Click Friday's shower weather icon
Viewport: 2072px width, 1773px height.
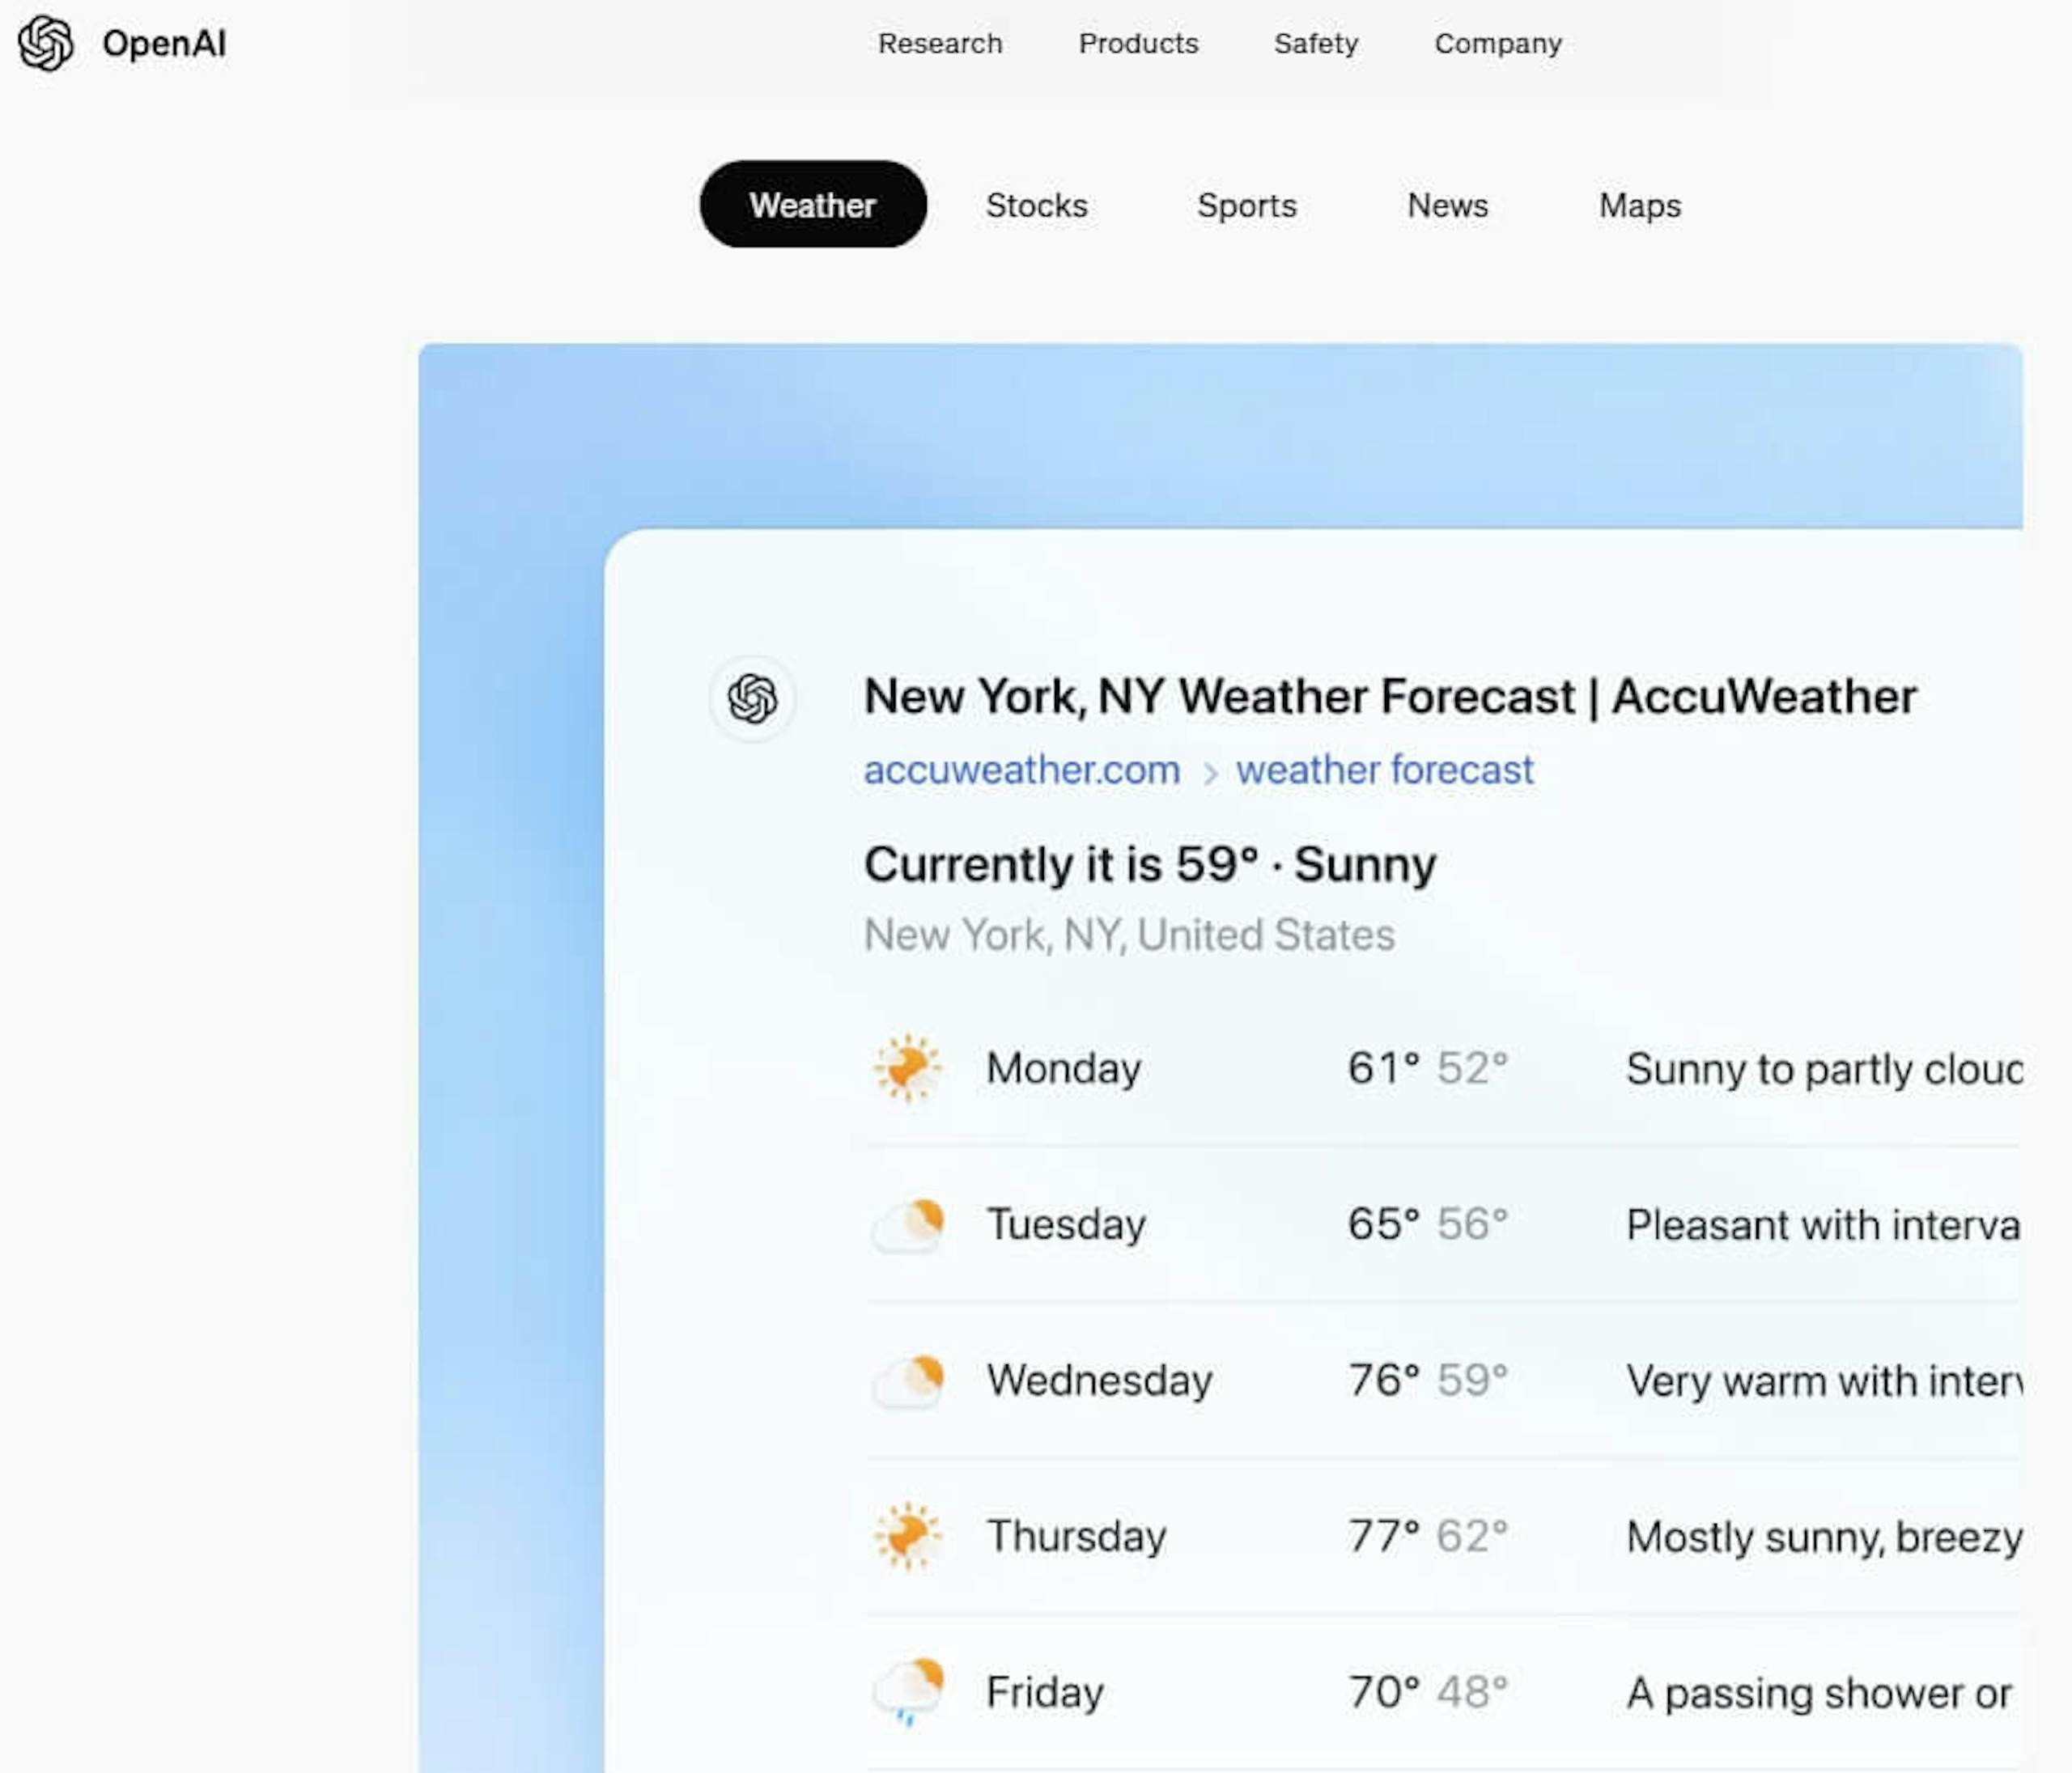(907, 1692)
